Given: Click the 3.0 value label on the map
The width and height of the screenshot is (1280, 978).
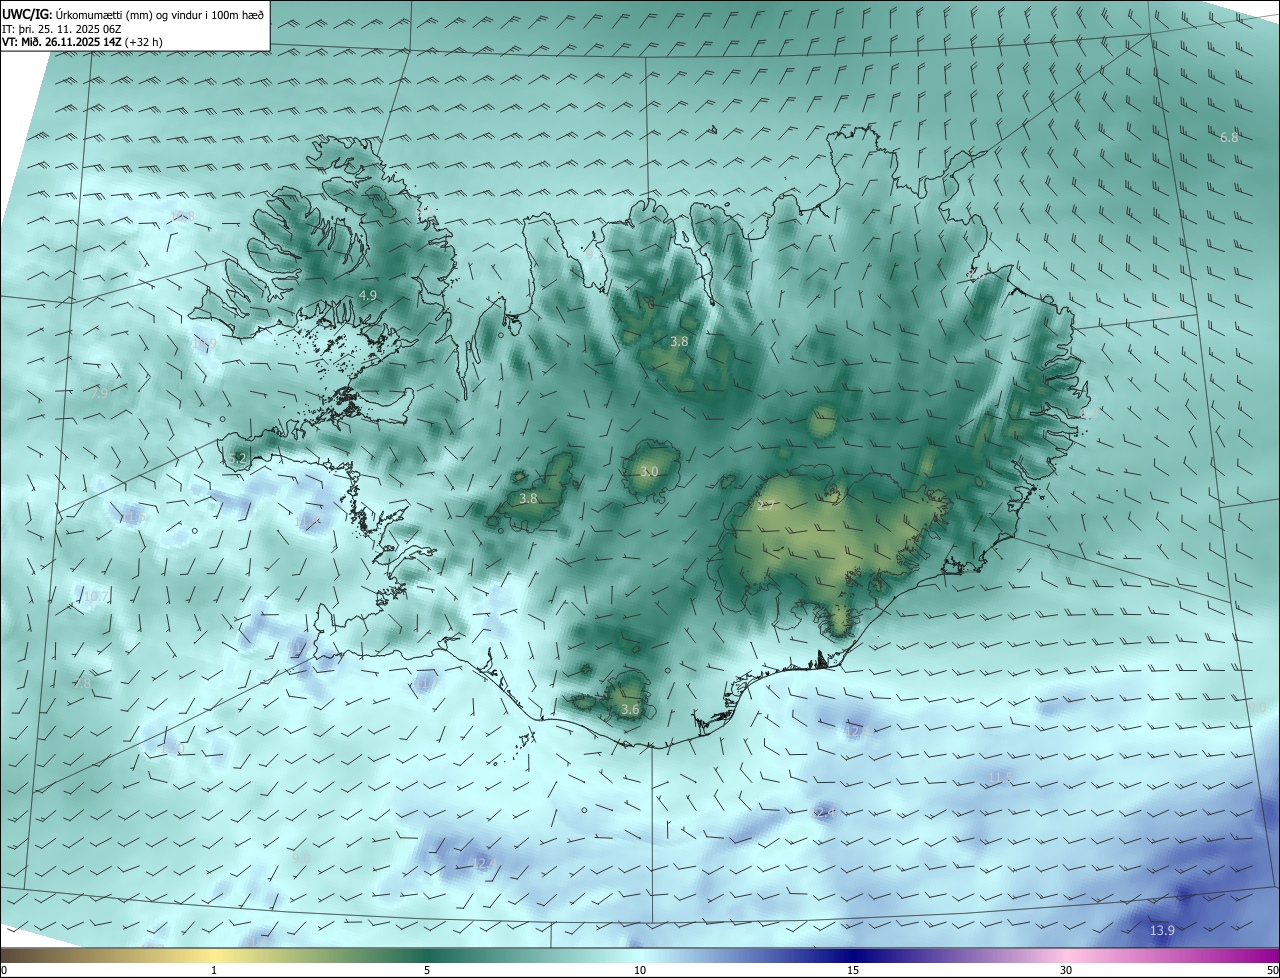Looking at the screenshot, I should point(649,471).
